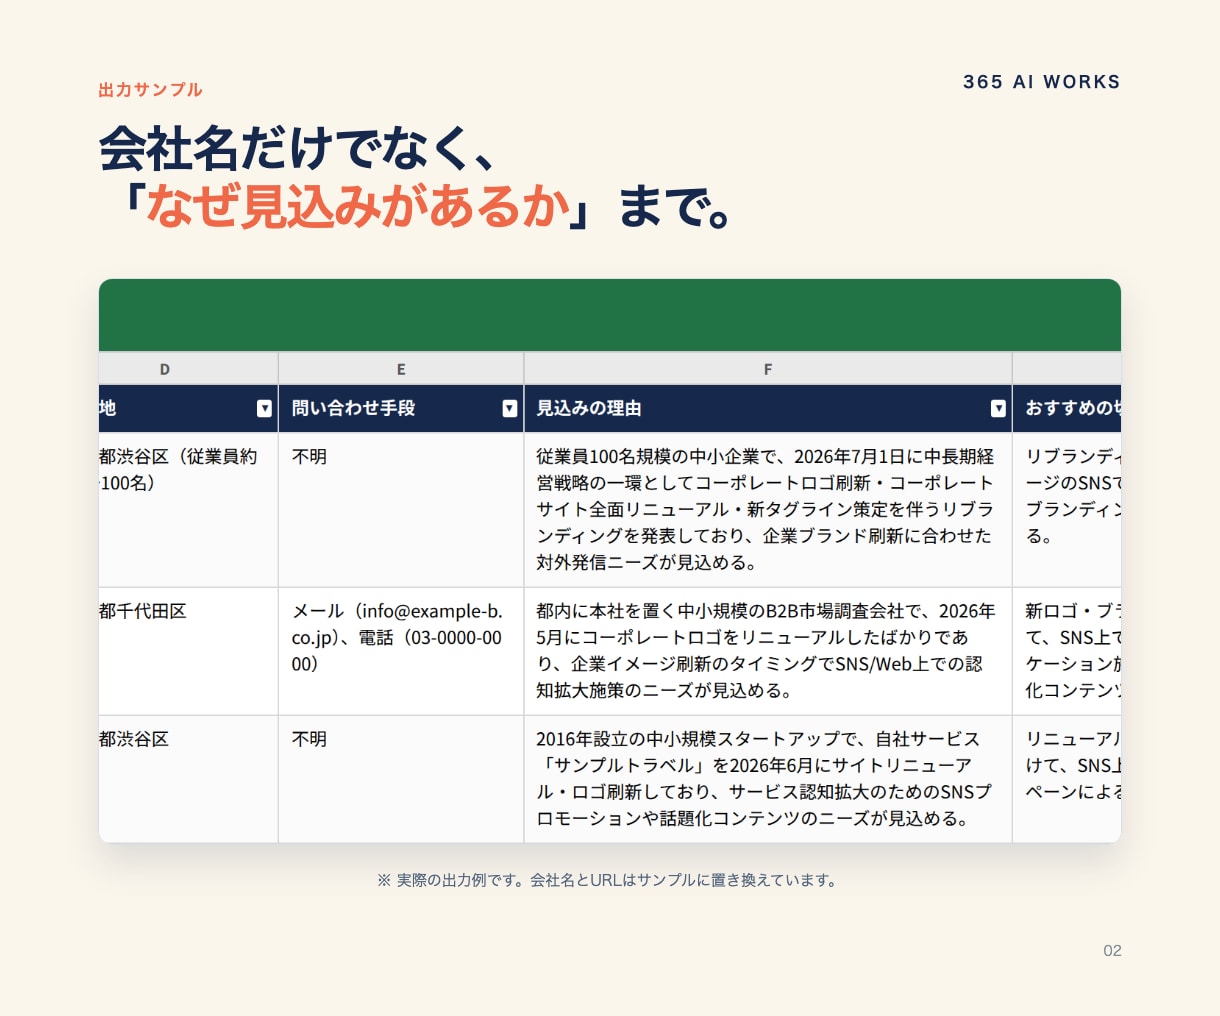Screen dimensions: 1220x1016
Task: Open filter dropdown on column D header
Action: [x=264, y=408]
